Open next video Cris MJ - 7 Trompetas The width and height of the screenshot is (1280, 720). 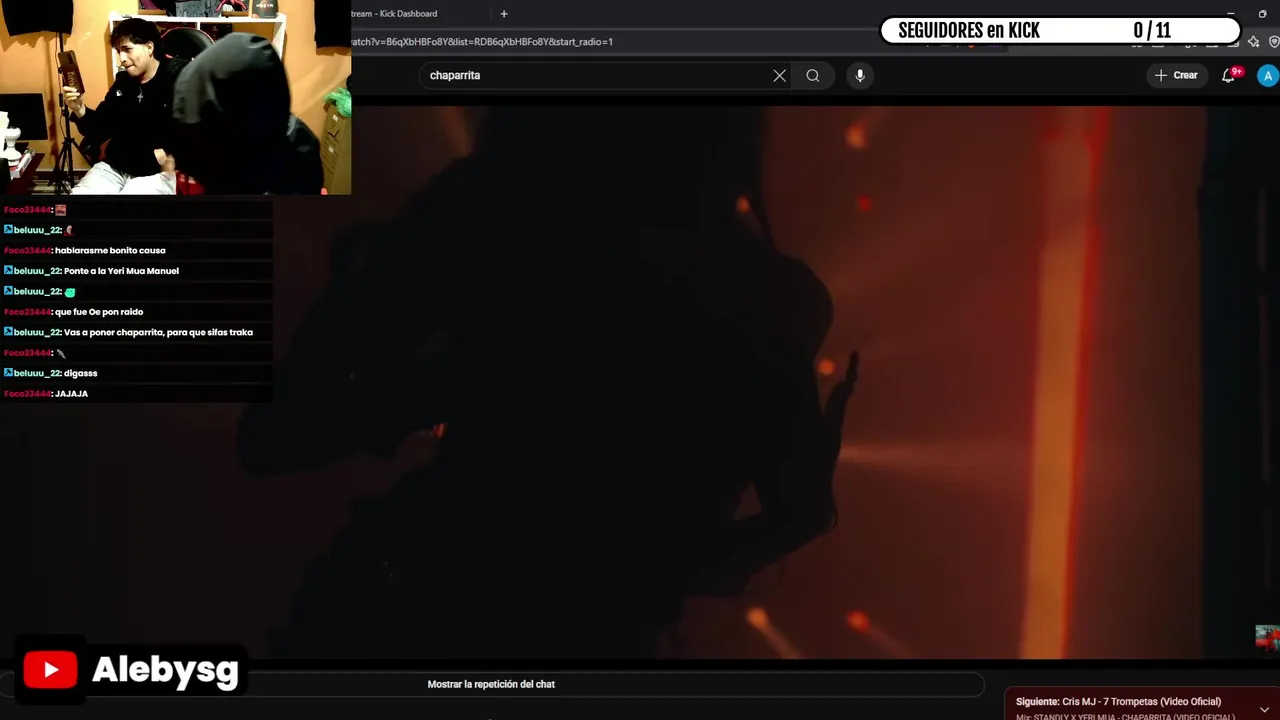coord(1118,702)
